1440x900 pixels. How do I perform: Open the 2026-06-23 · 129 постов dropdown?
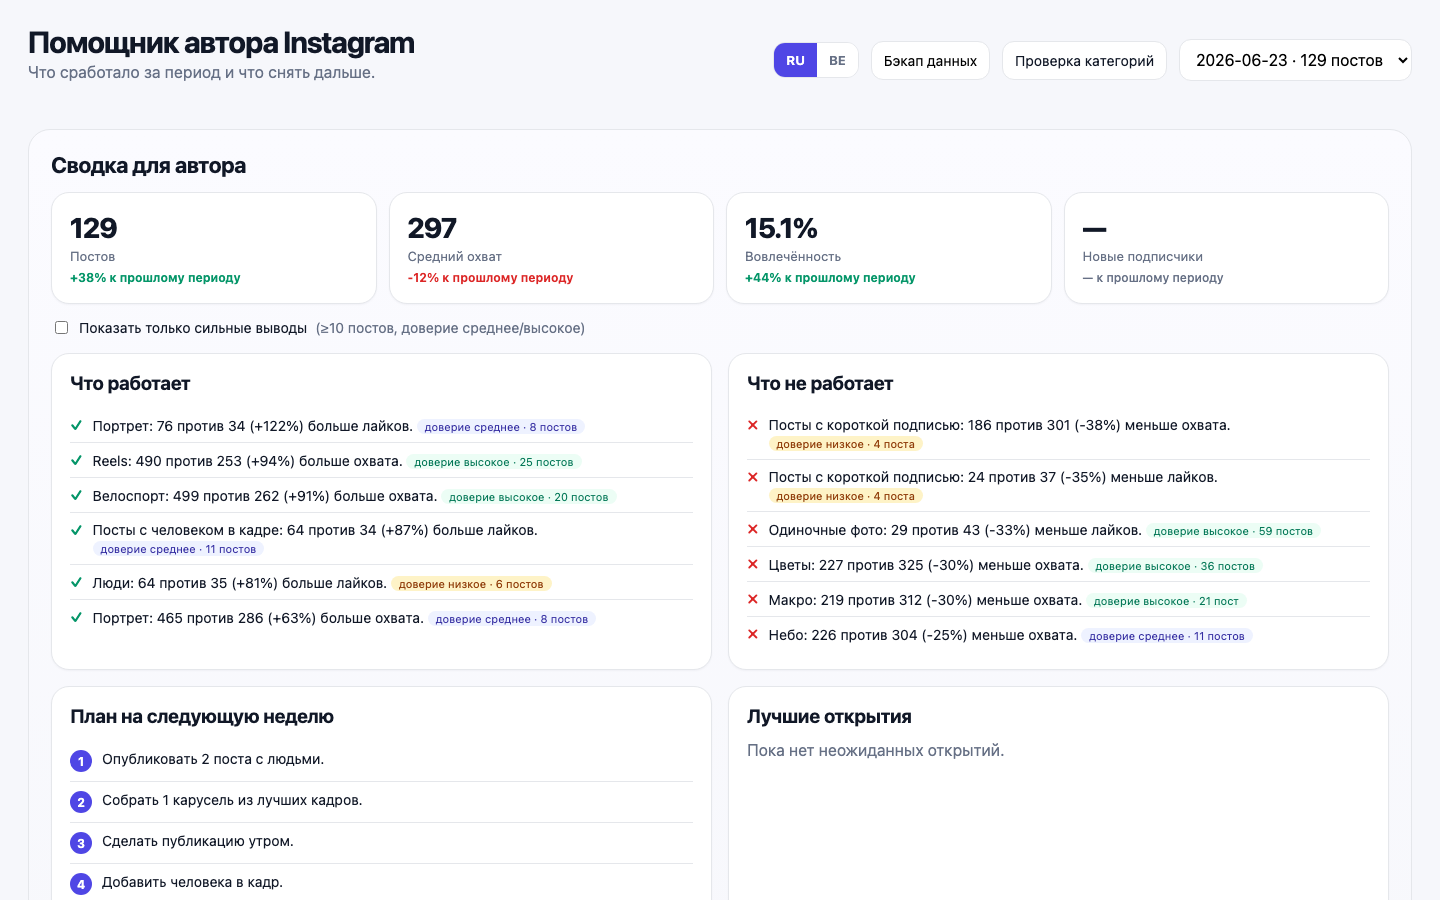click(x=1295, y=60)
